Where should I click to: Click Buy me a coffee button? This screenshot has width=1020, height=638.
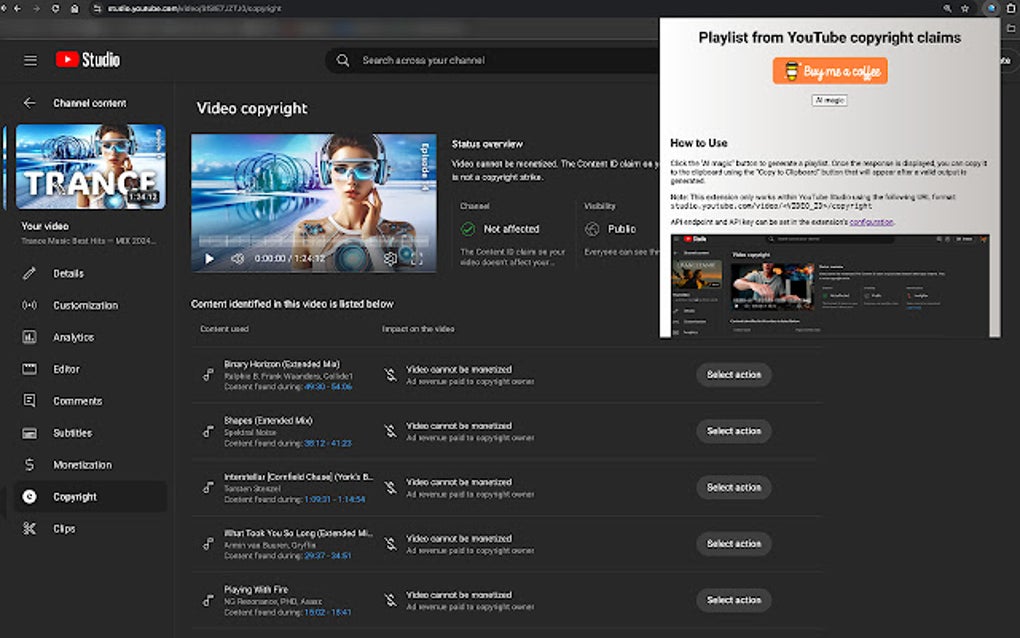pyautogui.click(x=830, y=71)
